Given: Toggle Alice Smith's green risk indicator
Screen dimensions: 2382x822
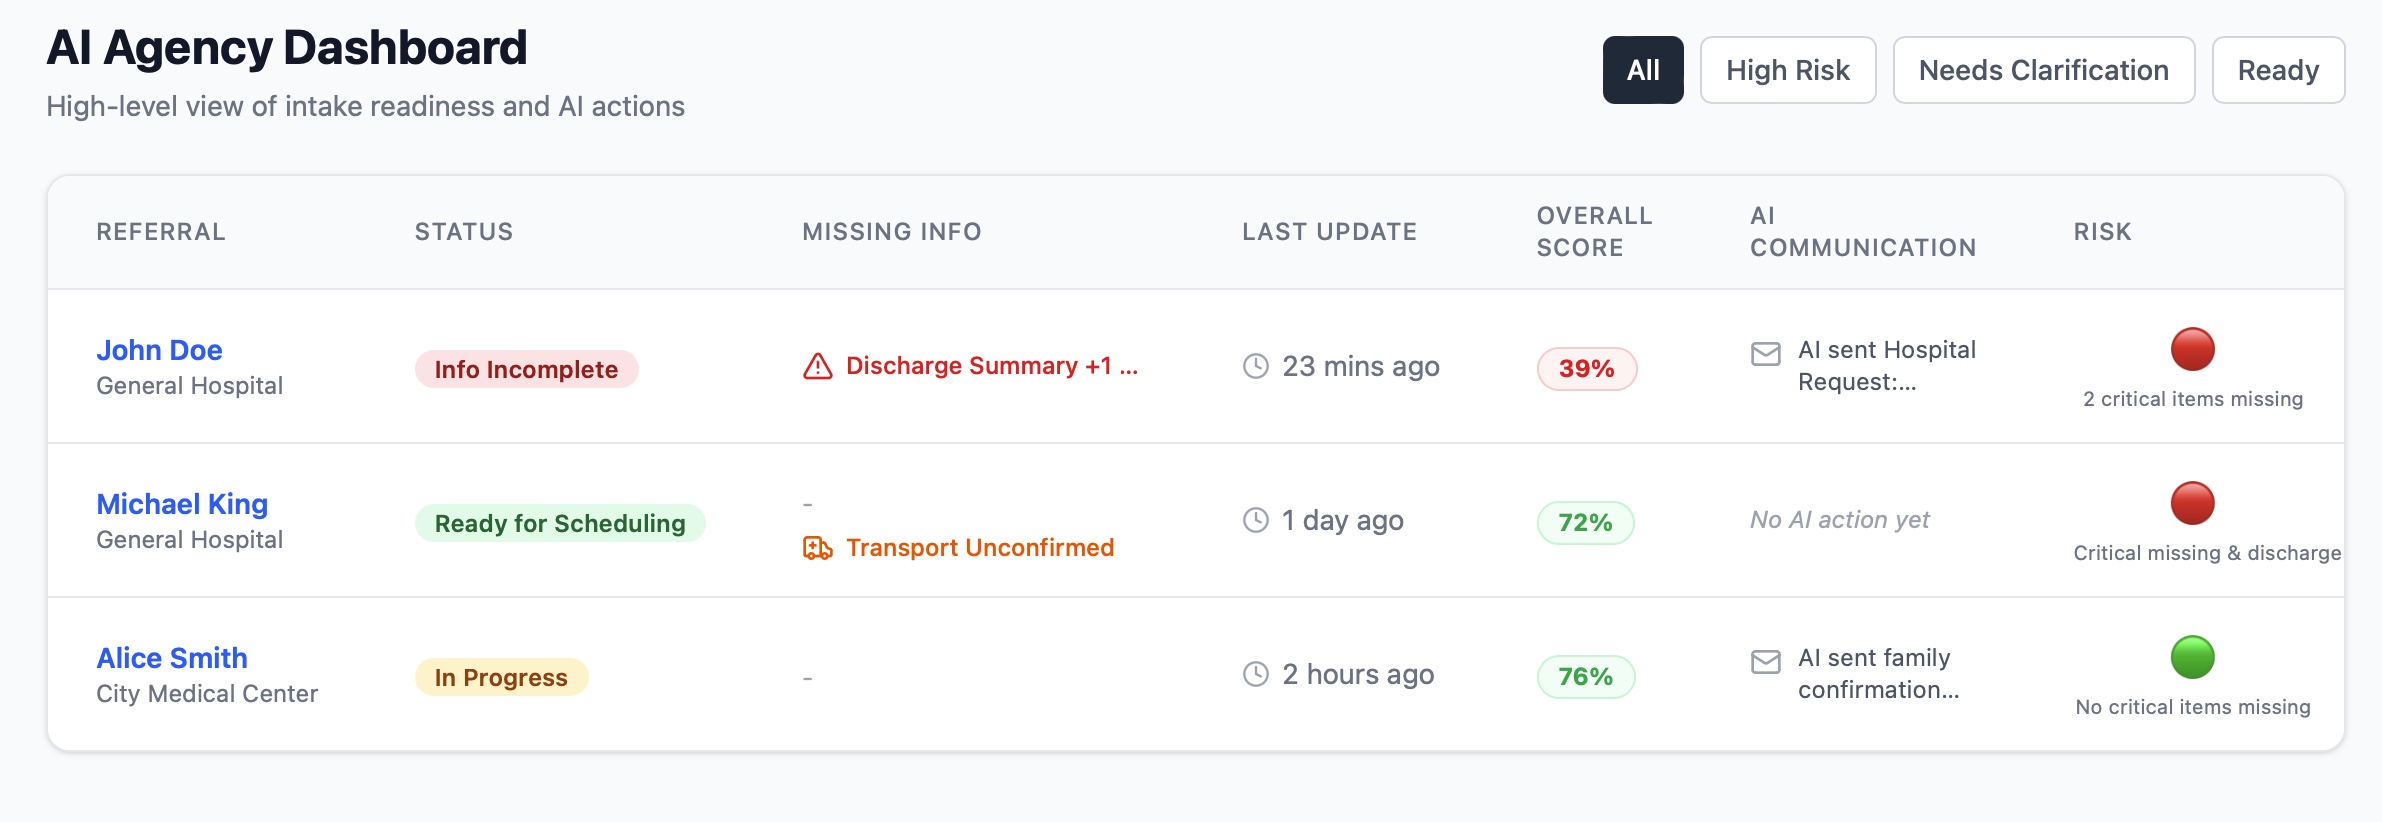Looking at the screenshot, I should [x=2191, y=658].
